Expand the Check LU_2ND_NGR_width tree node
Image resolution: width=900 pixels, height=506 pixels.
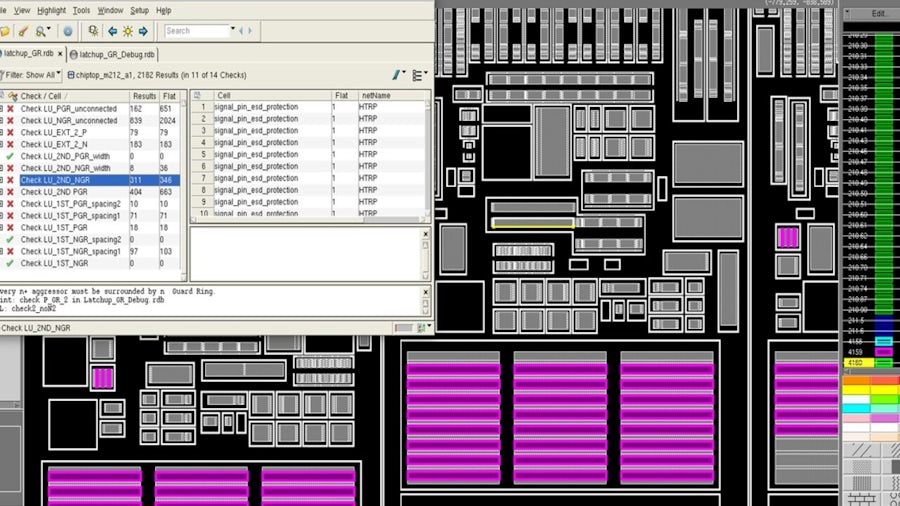(x=2, y=168)
